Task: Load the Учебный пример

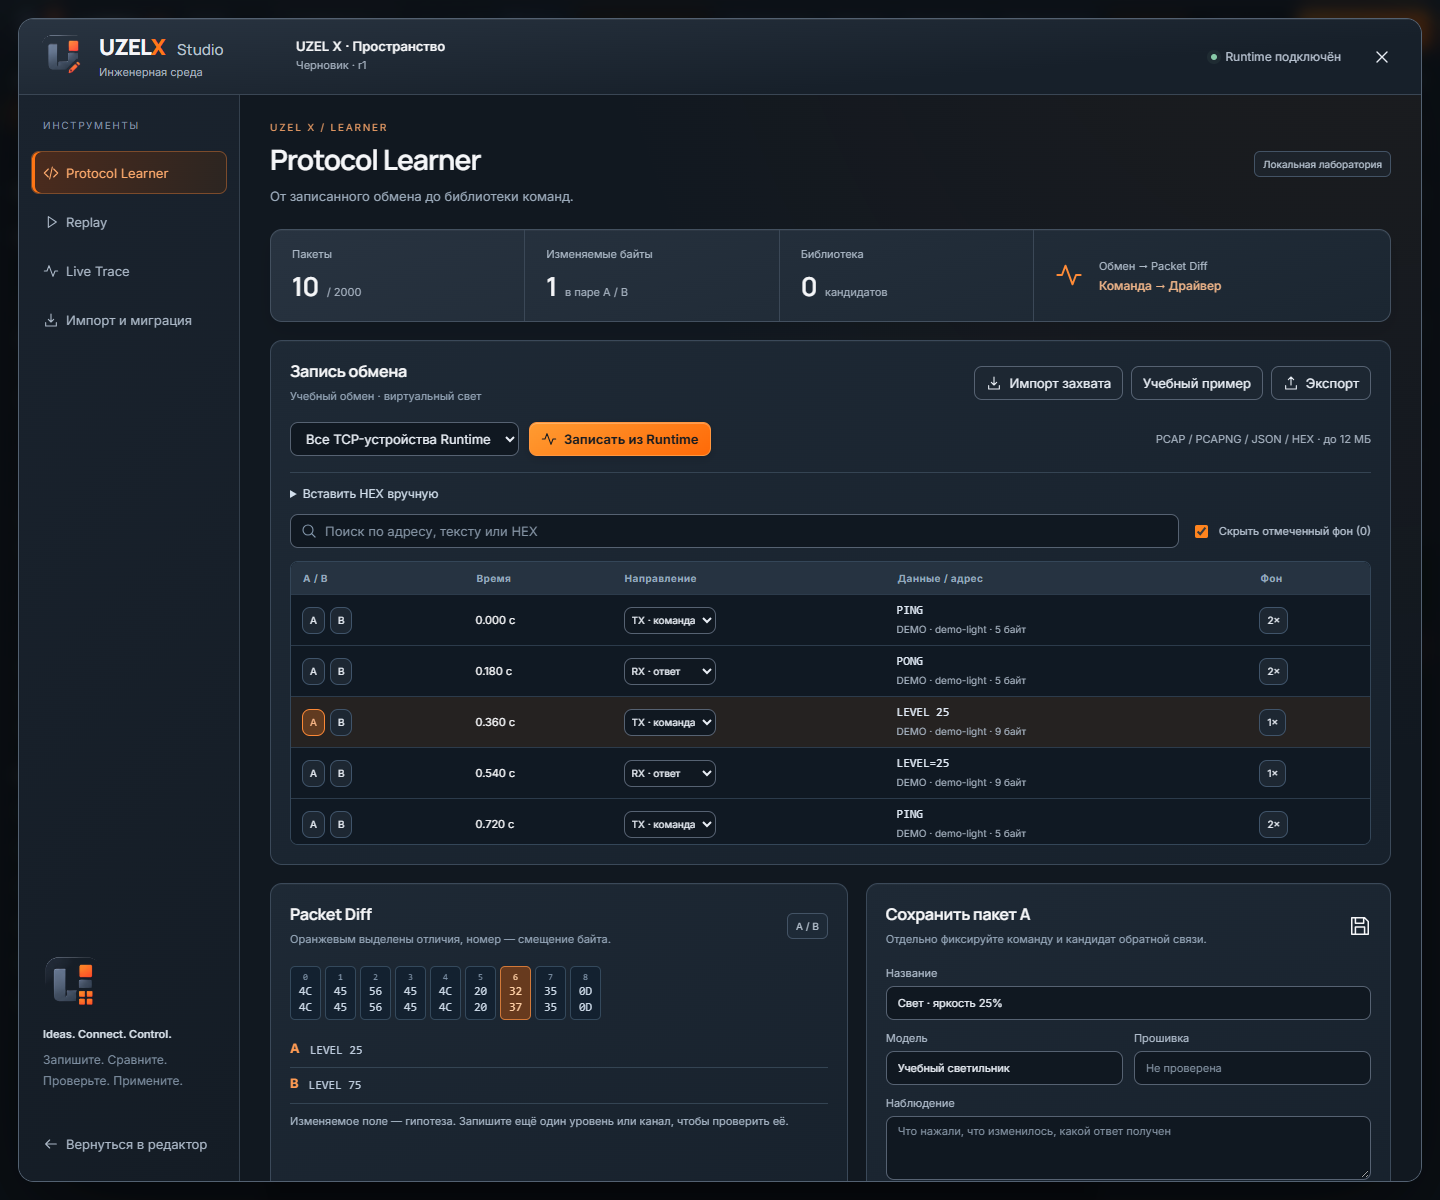Action: pos(1197,383)
